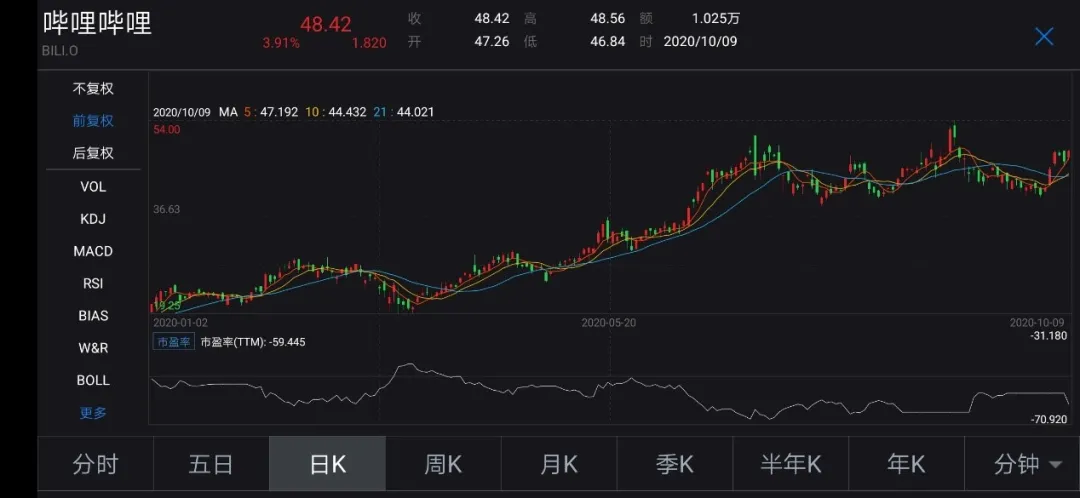The height and width of the screenshot is (498, 1080).
Task: Click the 哔哩哔哩 stock name
Action: point(97,23)
